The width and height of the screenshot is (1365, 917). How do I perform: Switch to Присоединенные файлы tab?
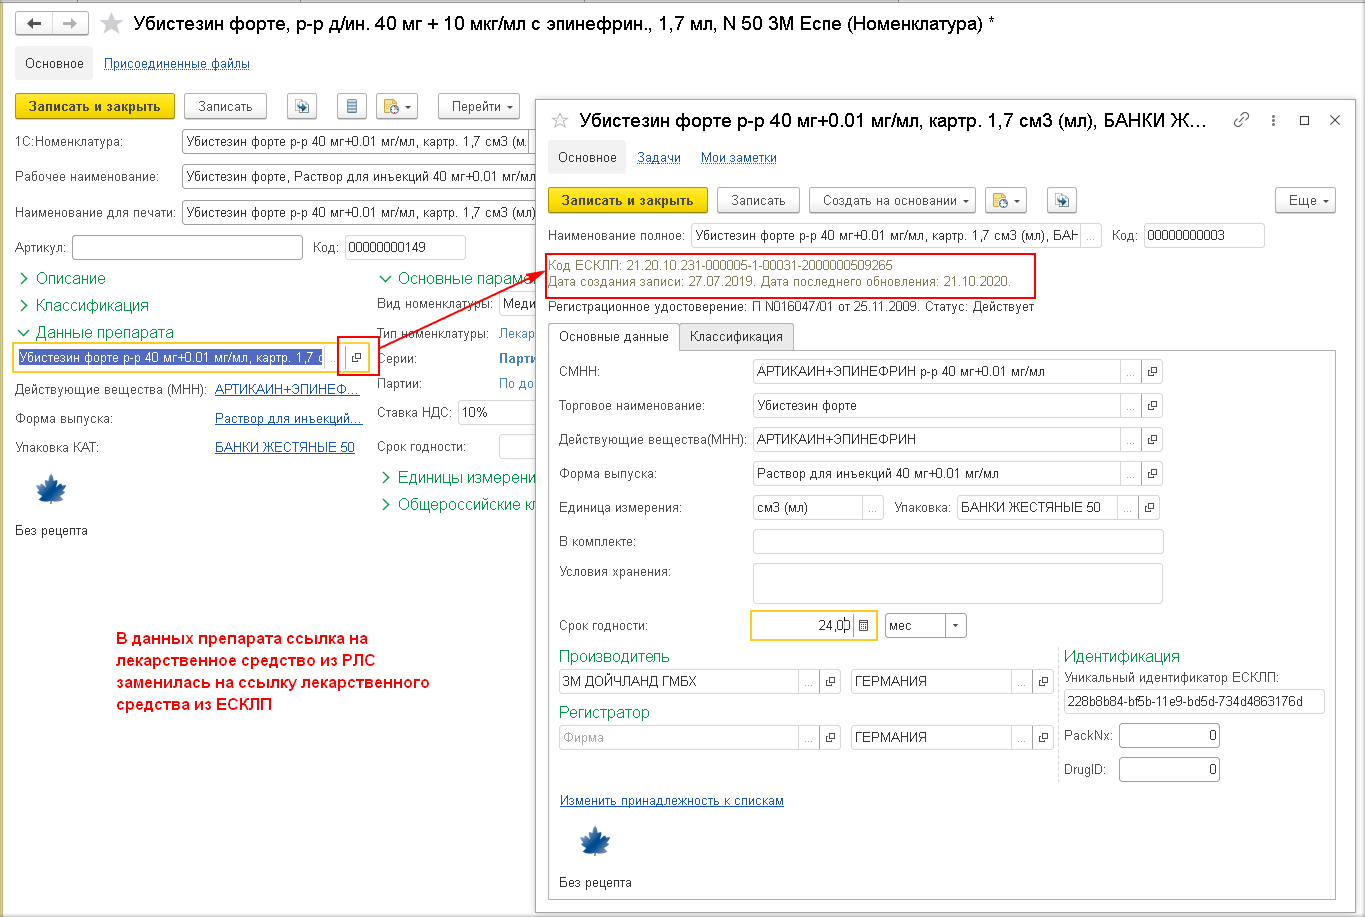(177, 63)
